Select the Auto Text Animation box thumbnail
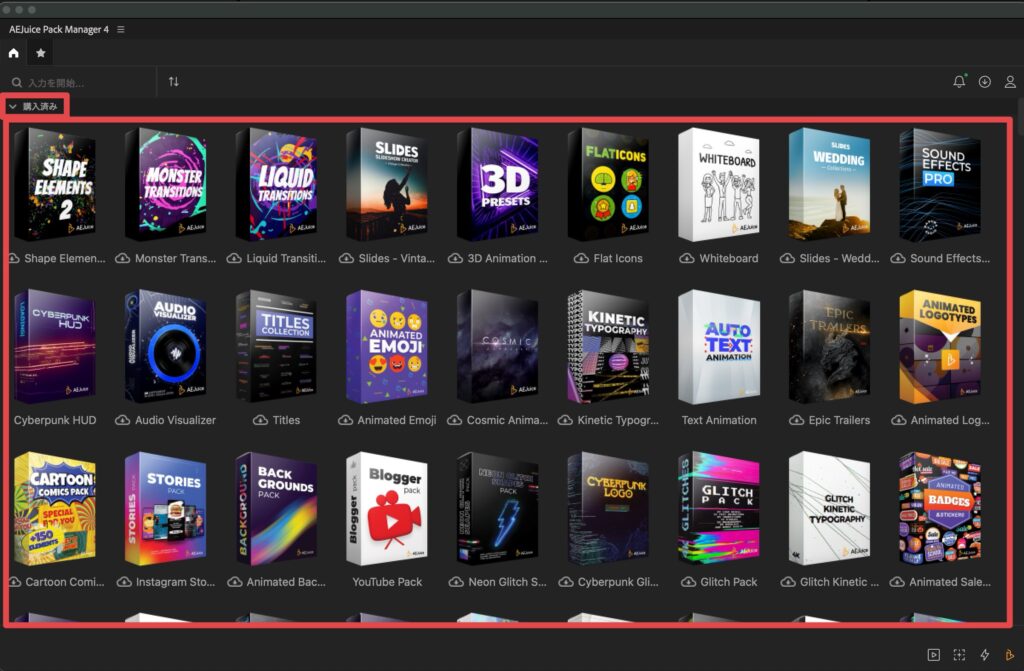This screenshot has height=671, width=1024. (719, 346)
